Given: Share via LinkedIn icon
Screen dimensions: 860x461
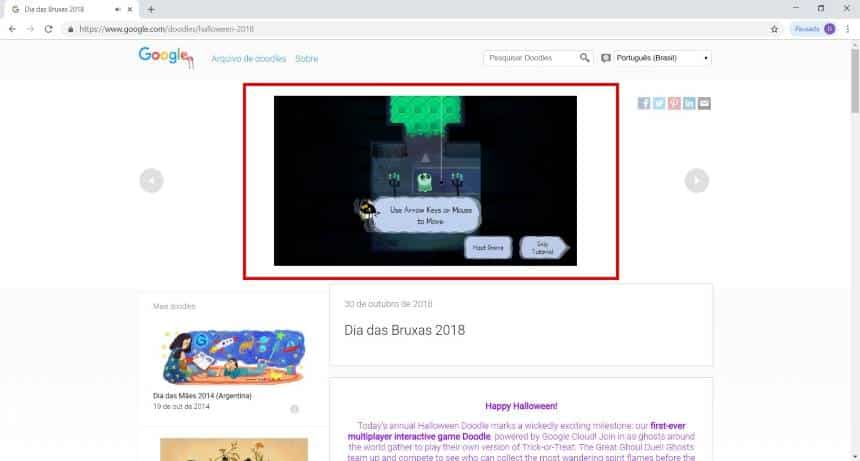Looking at the screenshot, I should 690,103.
